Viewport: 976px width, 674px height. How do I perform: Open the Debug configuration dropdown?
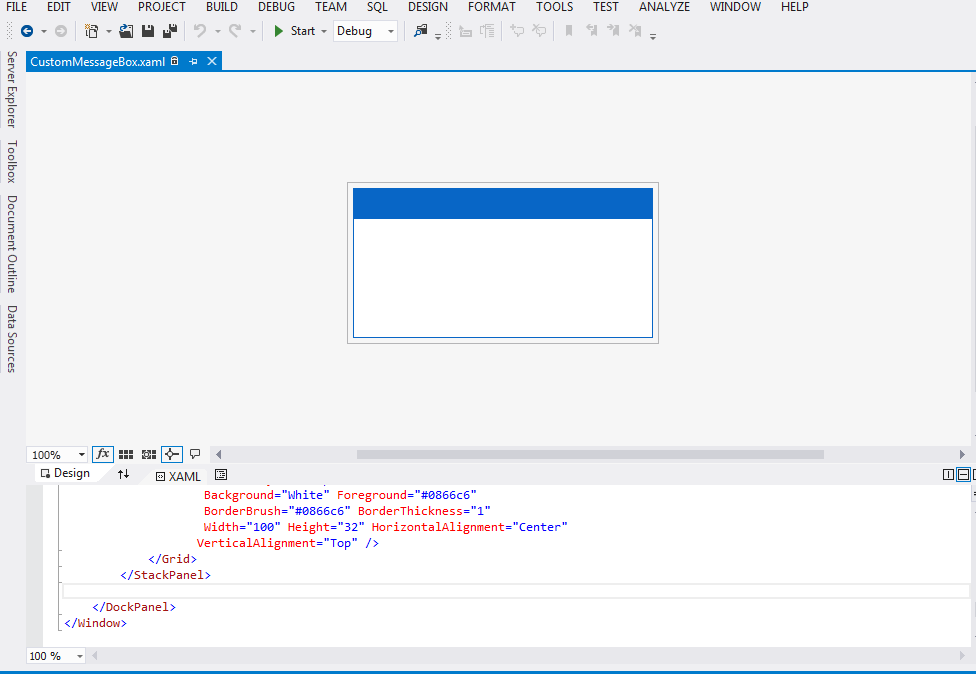click(389, 31)
